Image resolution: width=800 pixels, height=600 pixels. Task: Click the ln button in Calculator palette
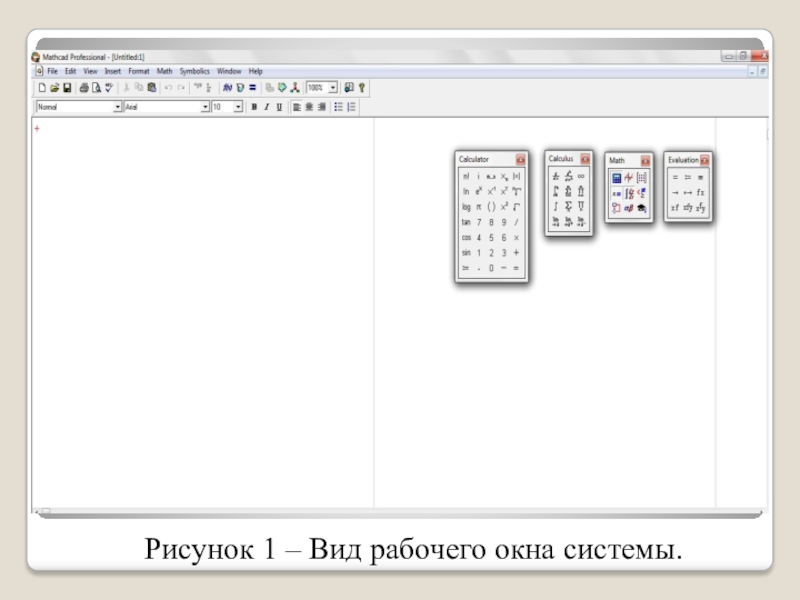[x=466, y=191]
